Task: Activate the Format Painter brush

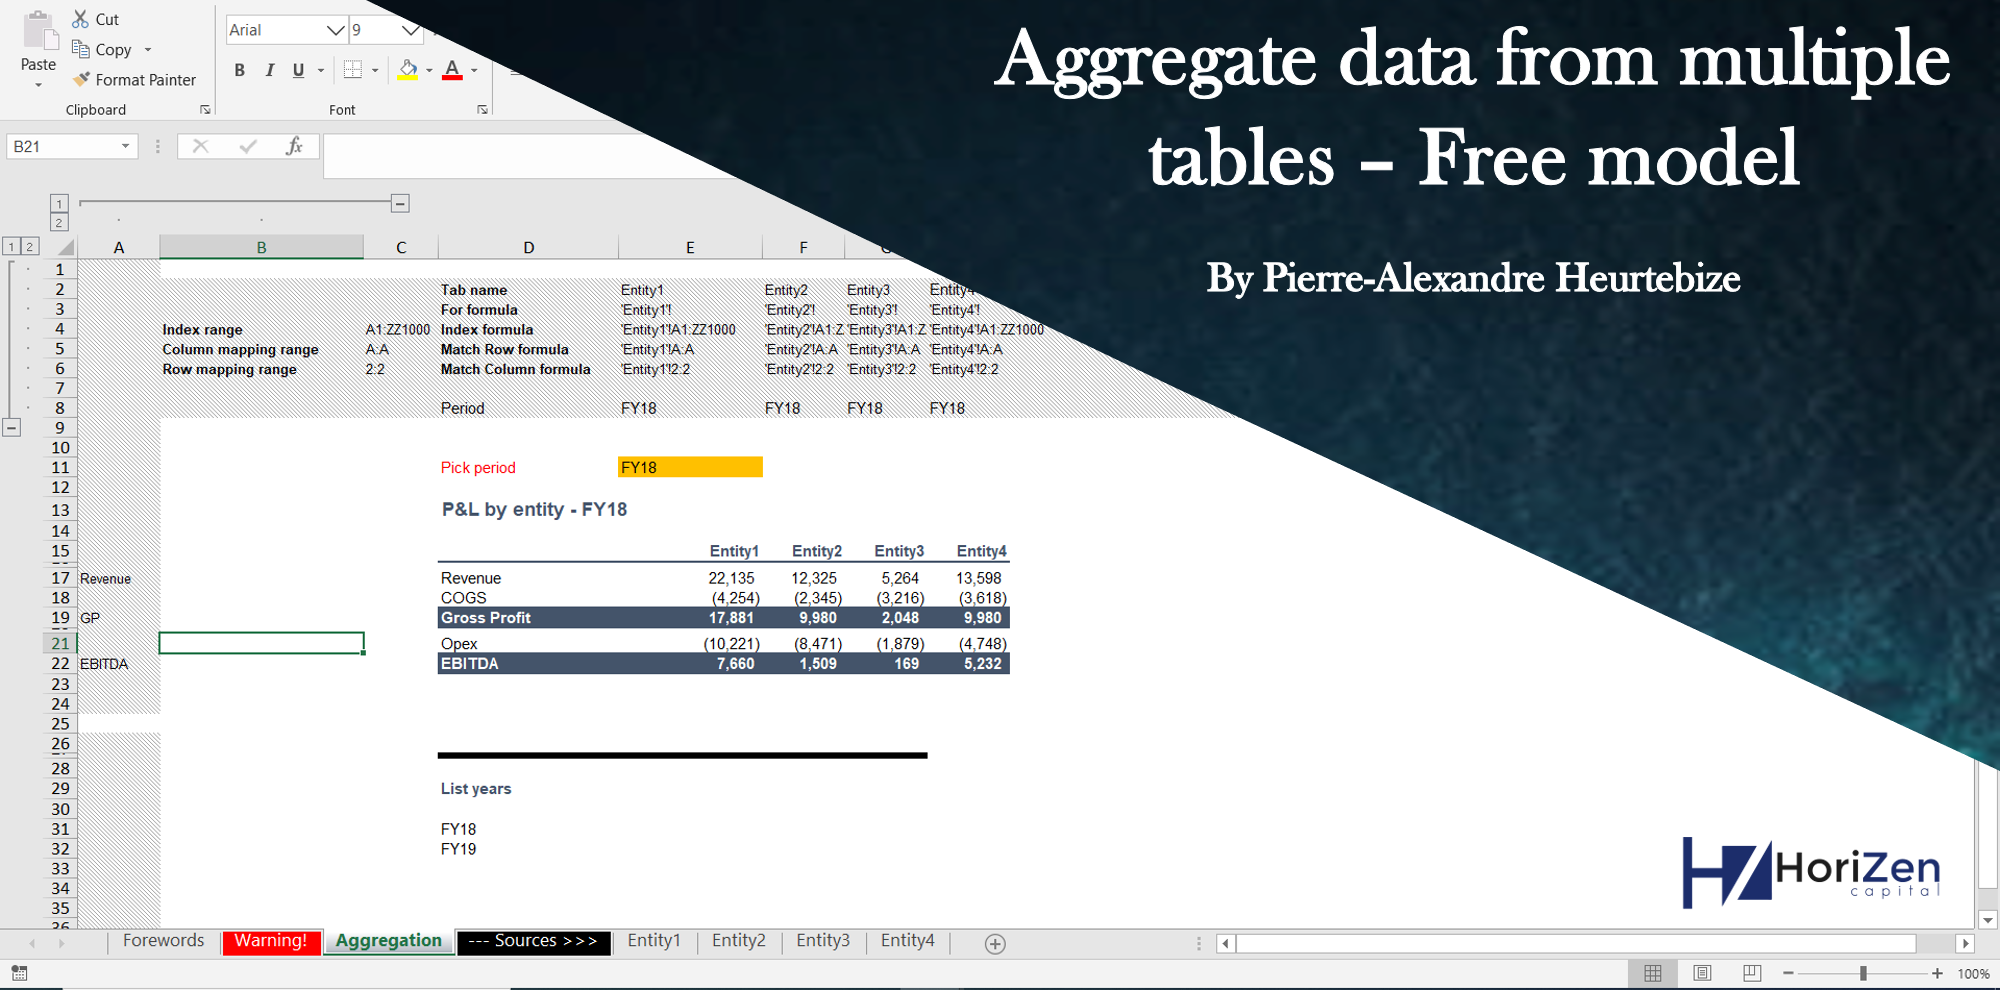Action: [82, 79]
